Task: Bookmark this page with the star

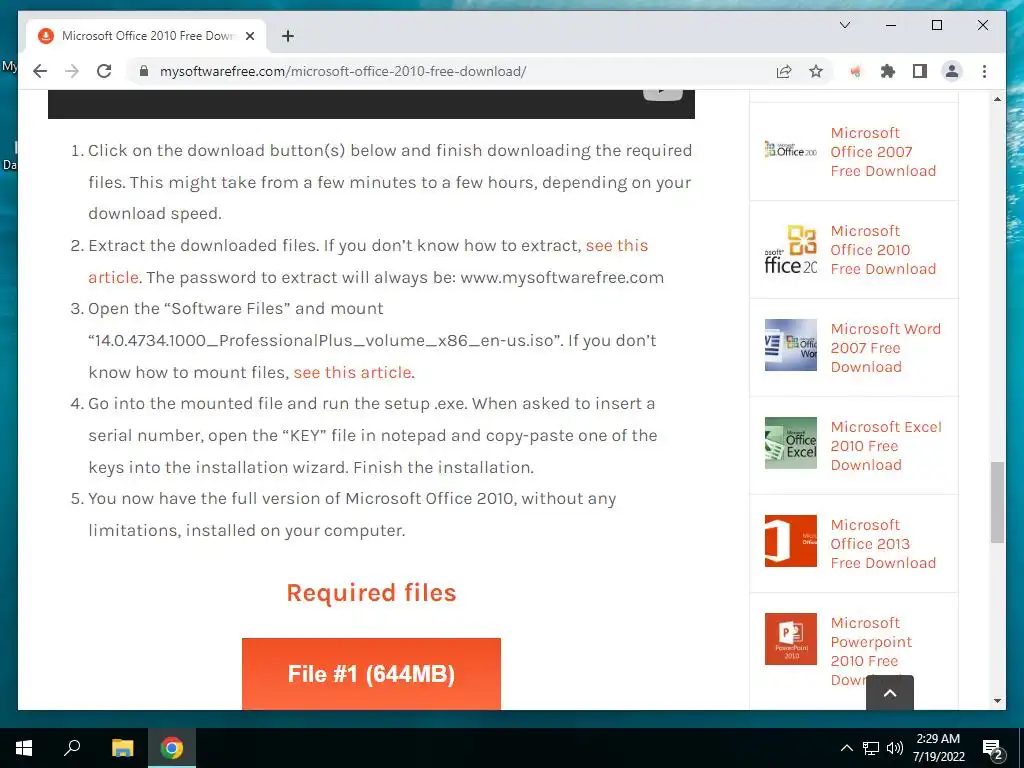Action: tap(816, 71)
